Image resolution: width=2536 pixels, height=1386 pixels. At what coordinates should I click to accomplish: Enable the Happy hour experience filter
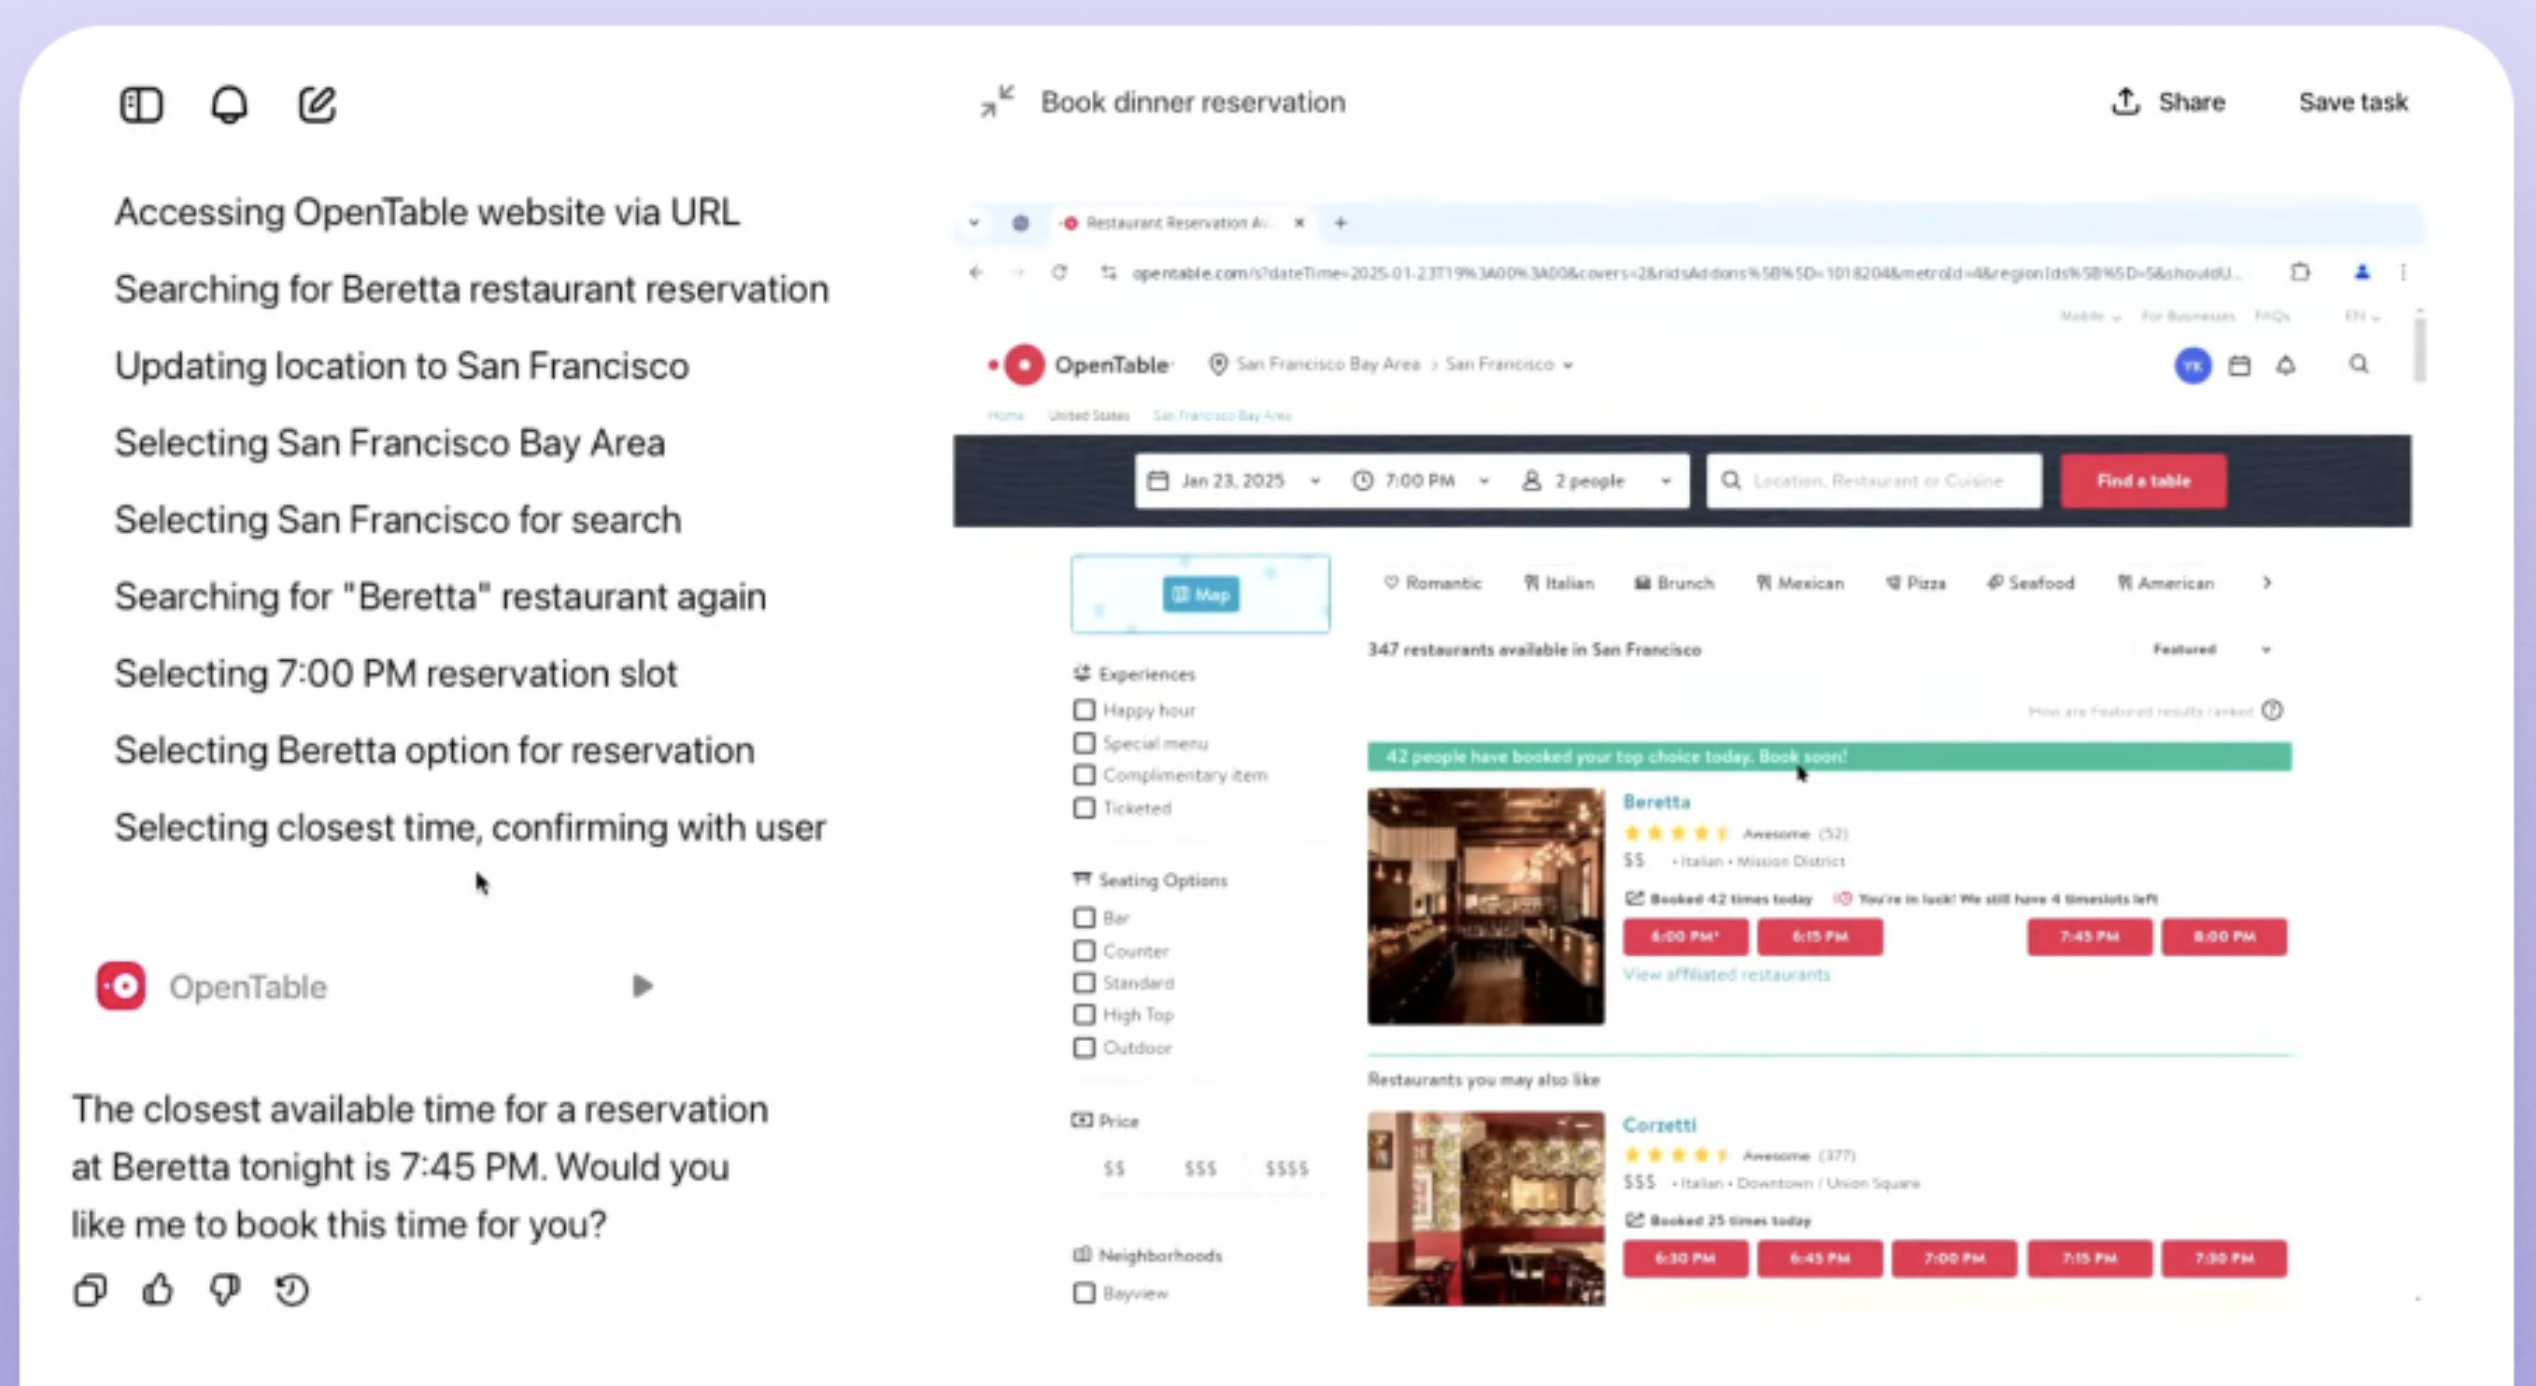tap(1084, 709)
